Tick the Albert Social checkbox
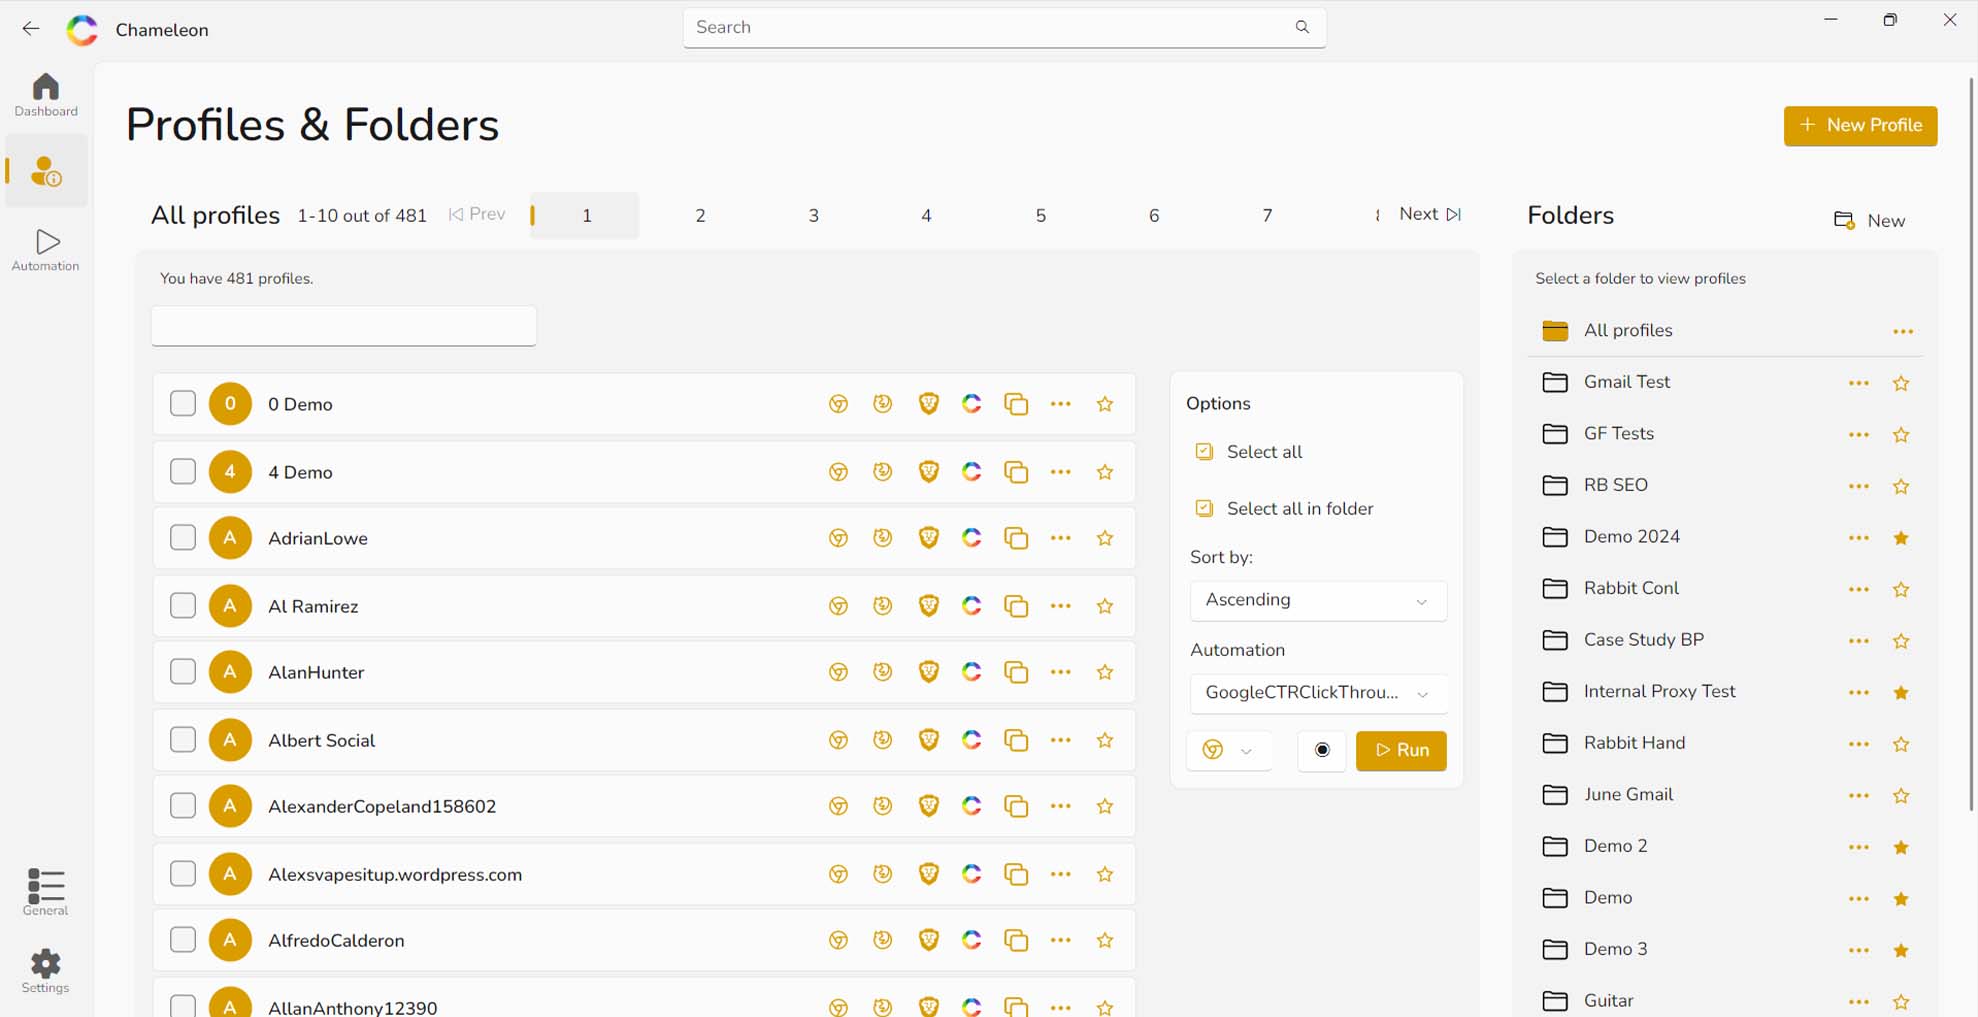The width and height of the screenshot is (1978, 1017). (183, 740)
